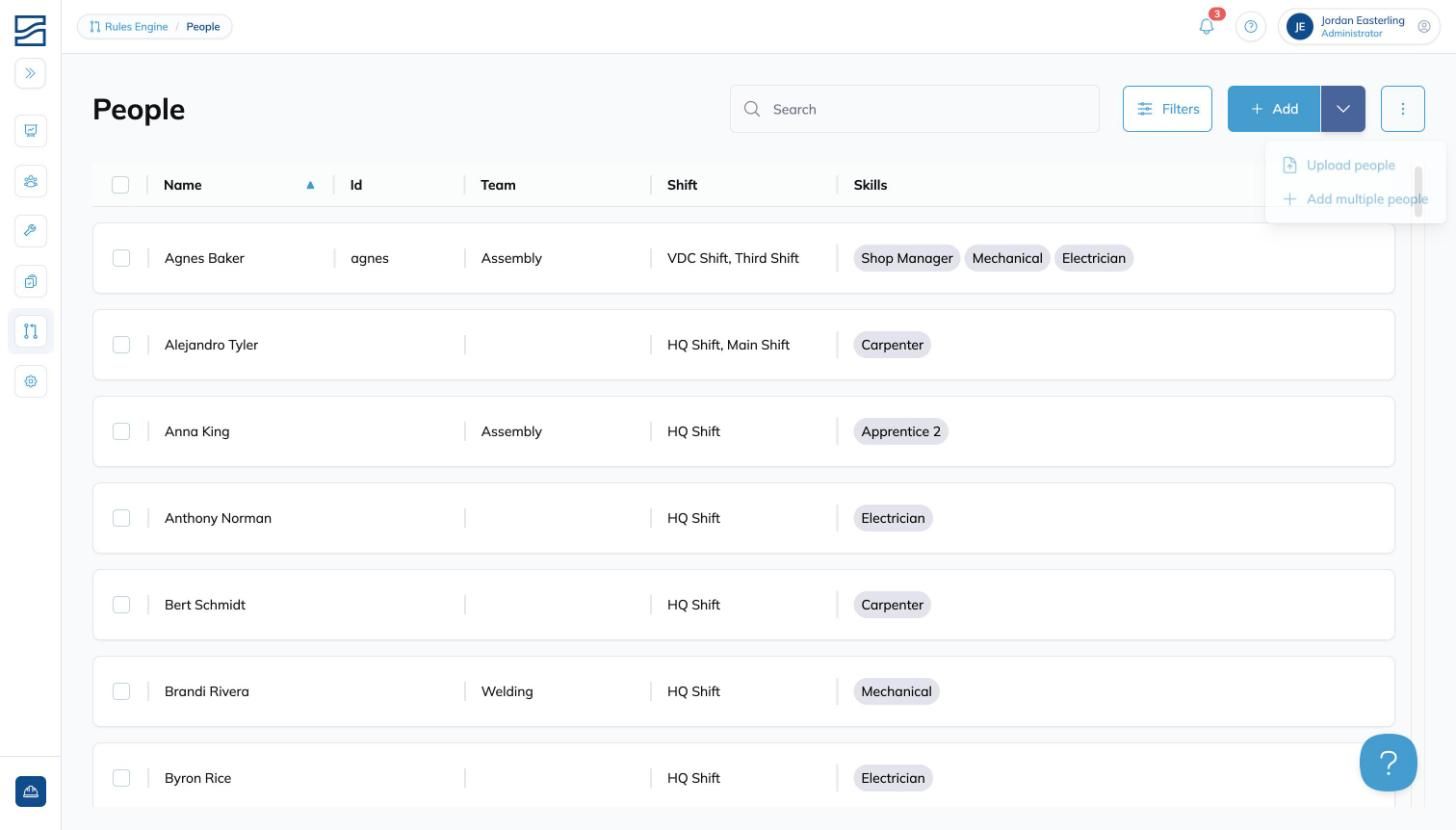Click the Apprentice 2 skill tag

(901, 431)
